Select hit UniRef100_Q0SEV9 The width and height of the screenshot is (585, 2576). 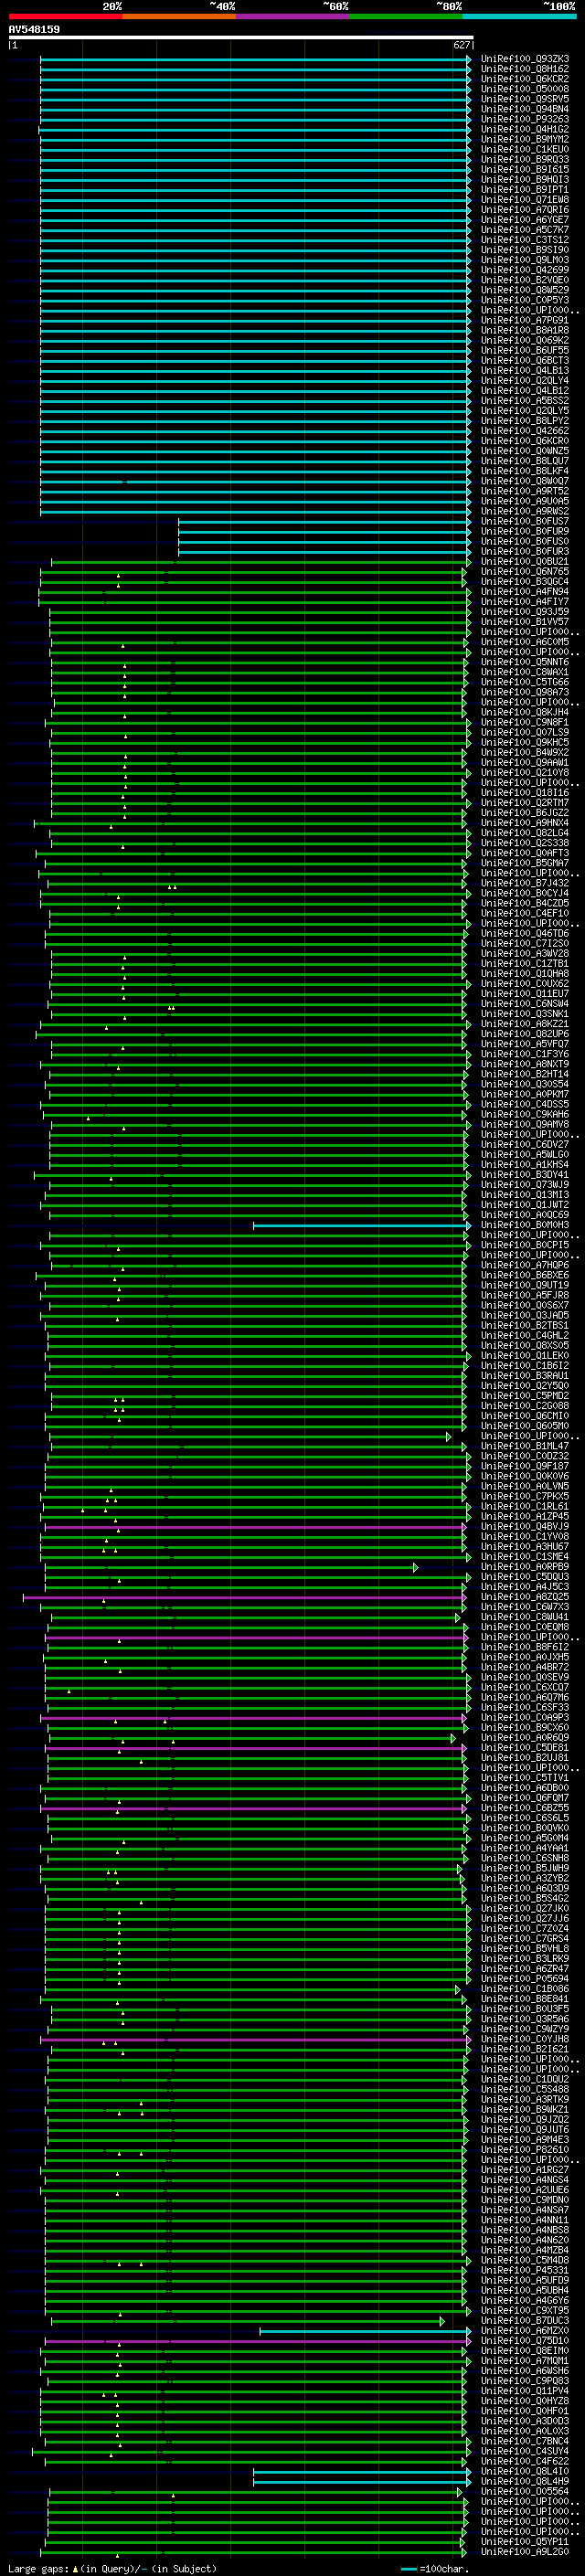coord(525,1677)
